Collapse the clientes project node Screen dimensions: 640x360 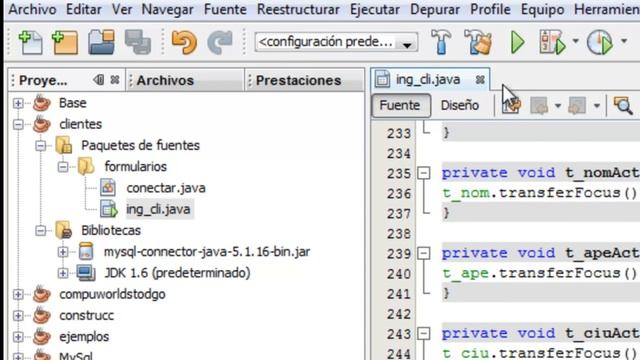(18, 124)
